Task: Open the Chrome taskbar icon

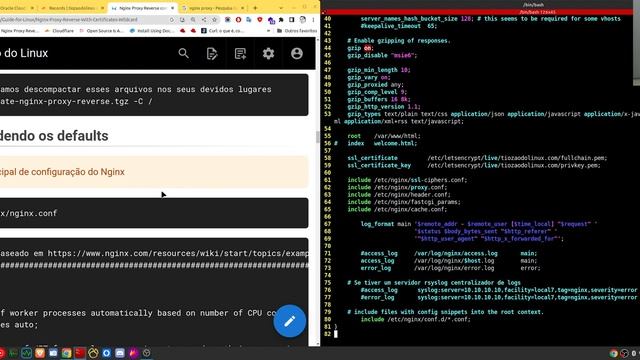Action: (x=67, y=353)
